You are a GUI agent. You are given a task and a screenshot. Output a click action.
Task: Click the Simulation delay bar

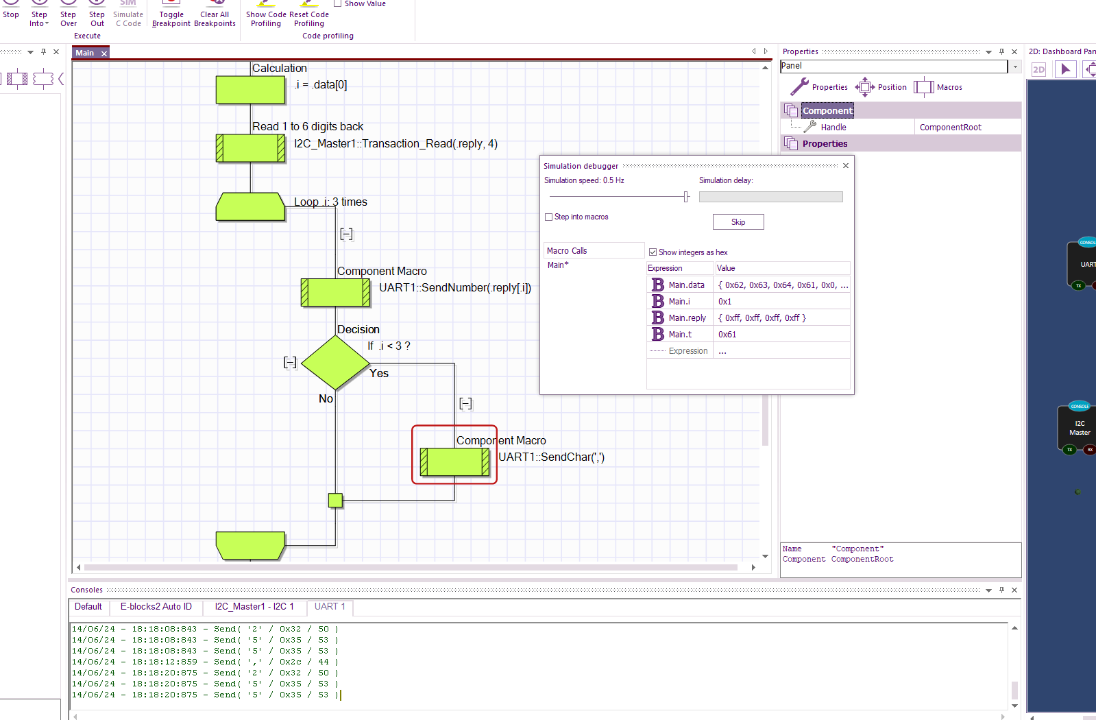point(771,197)
